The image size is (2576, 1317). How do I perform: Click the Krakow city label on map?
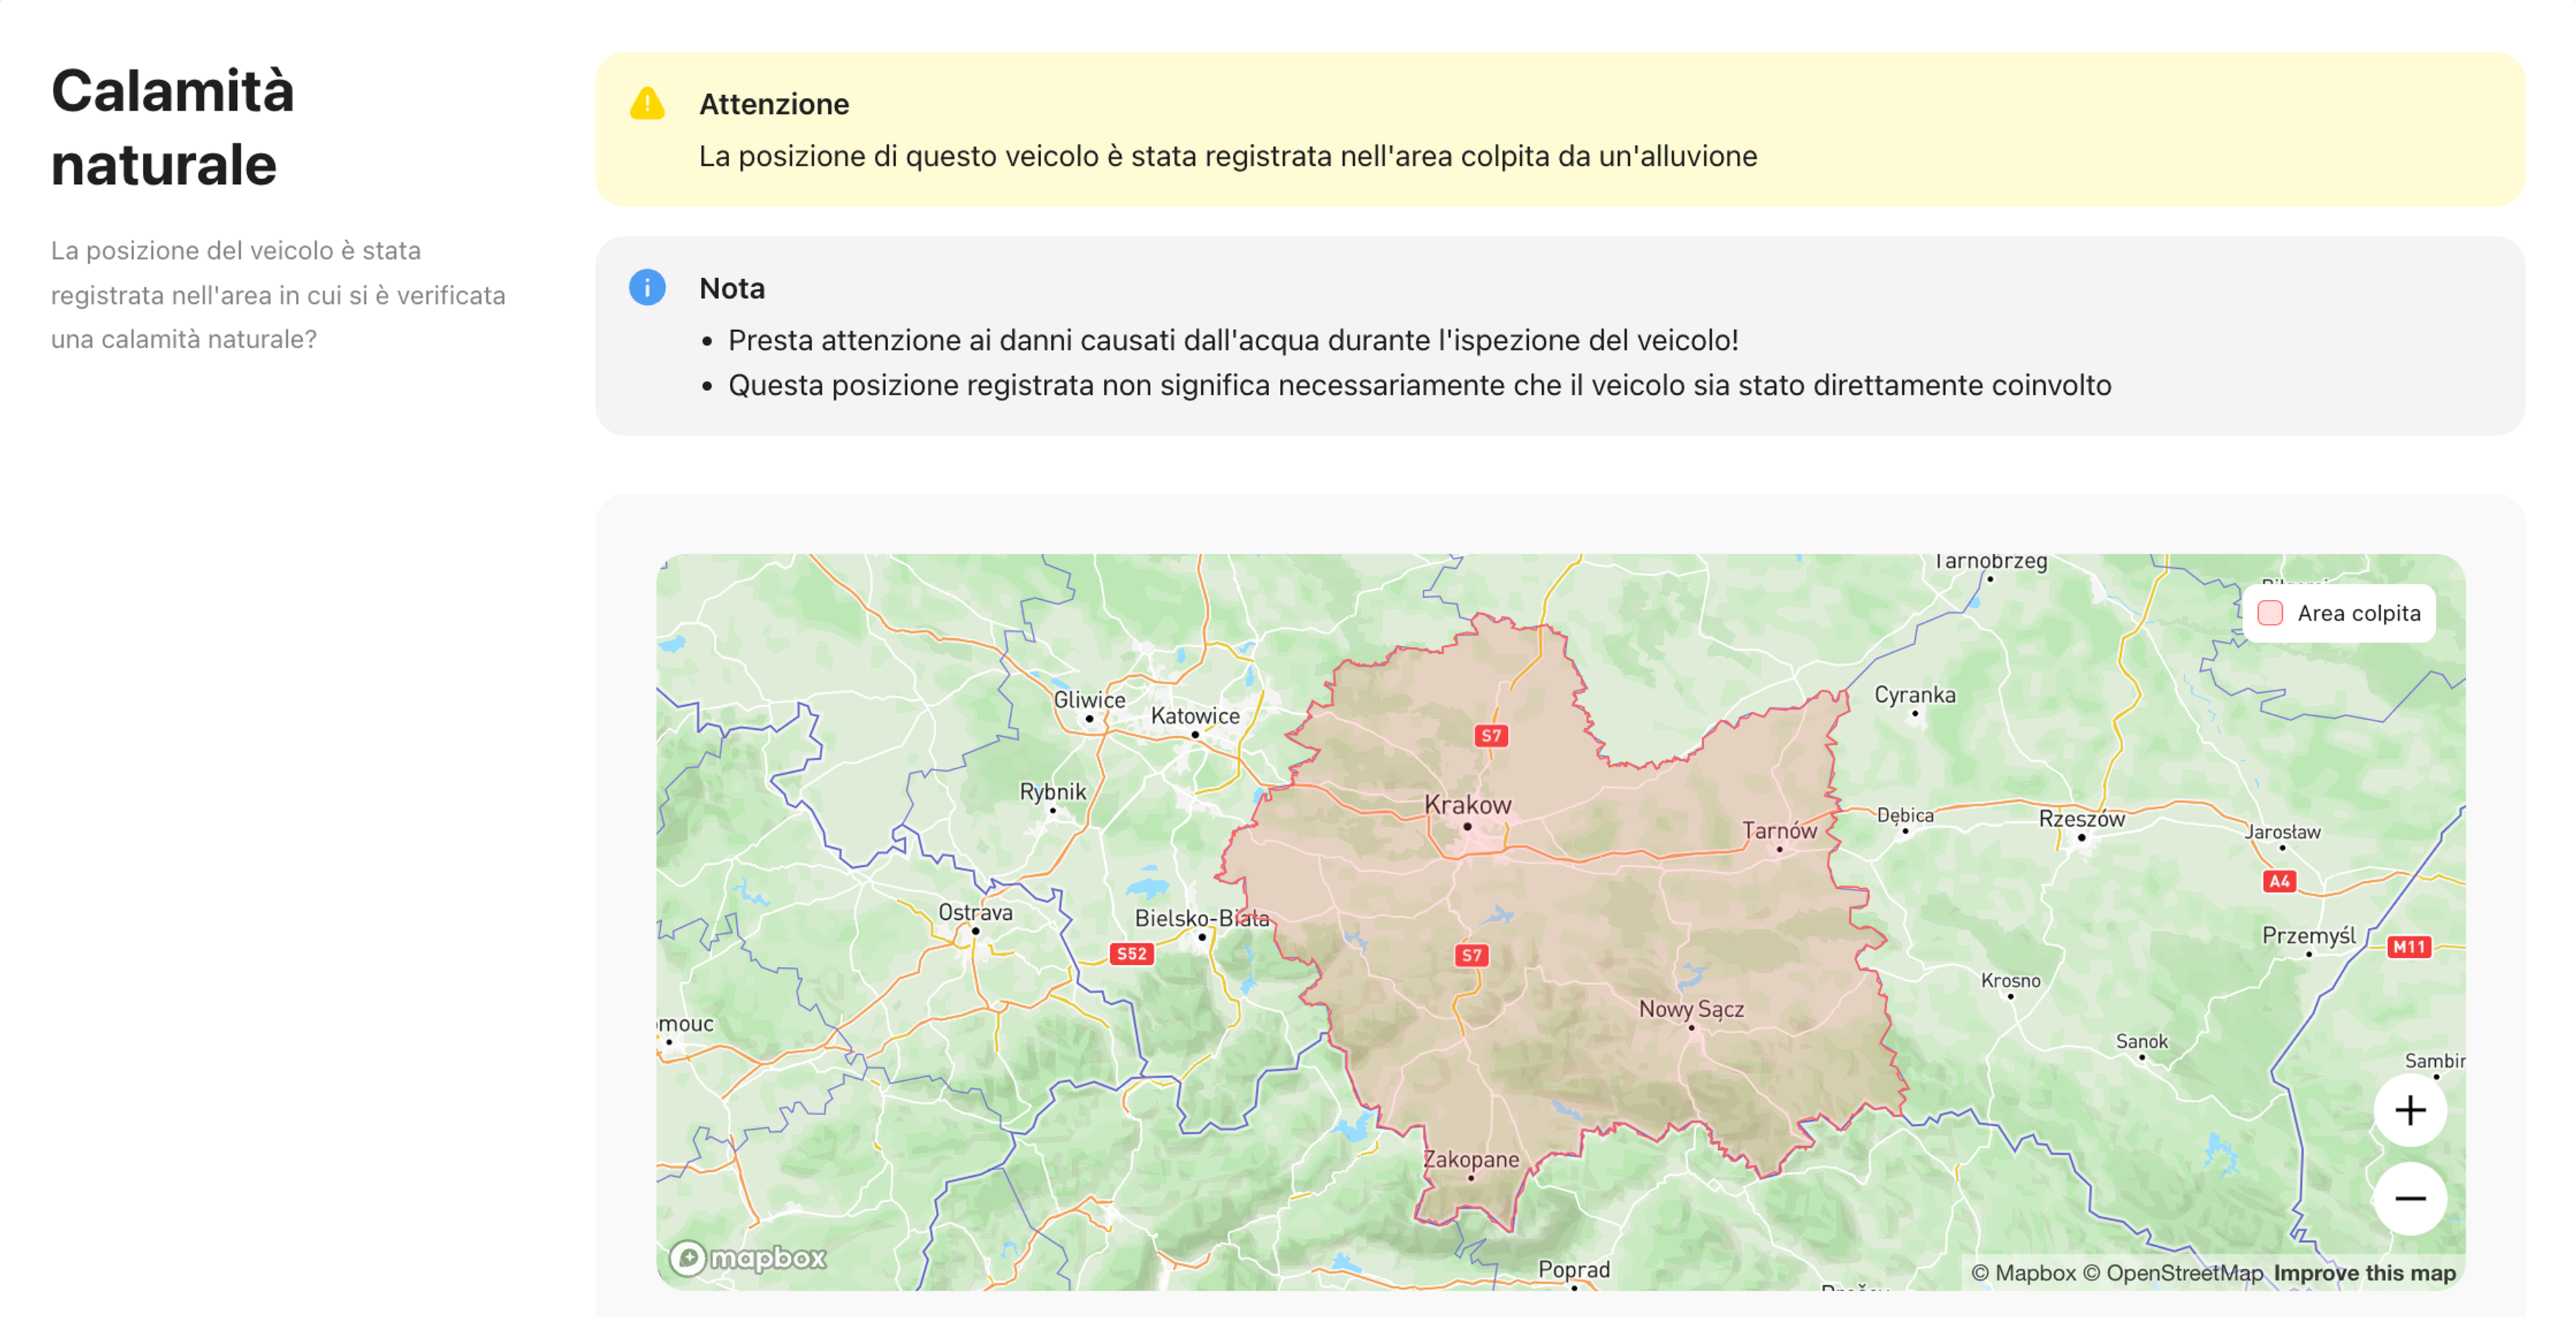tap(1467, 805)
